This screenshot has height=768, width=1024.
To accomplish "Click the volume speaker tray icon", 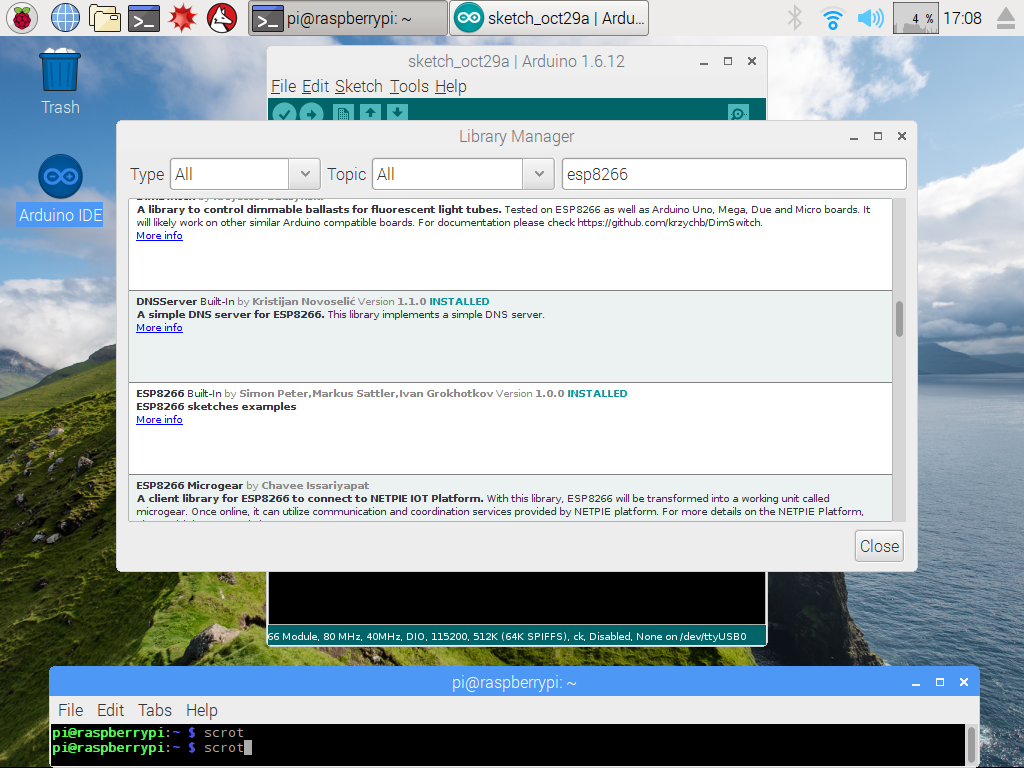I will click(870, 17).
